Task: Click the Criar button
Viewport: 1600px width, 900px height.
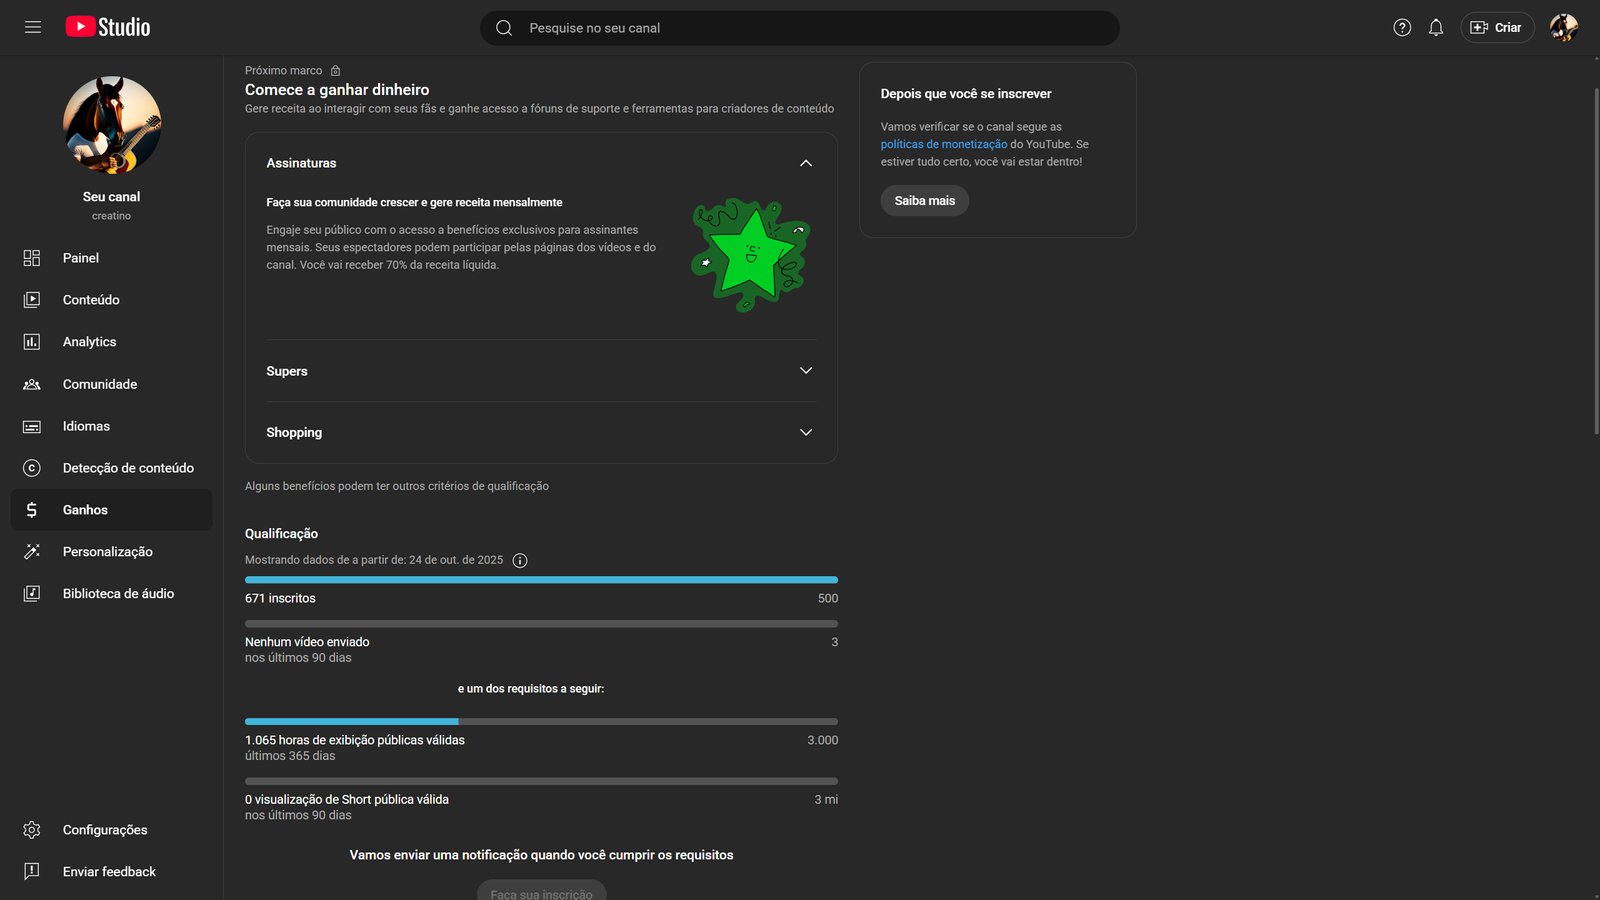Action: (x=1497, y=28)
